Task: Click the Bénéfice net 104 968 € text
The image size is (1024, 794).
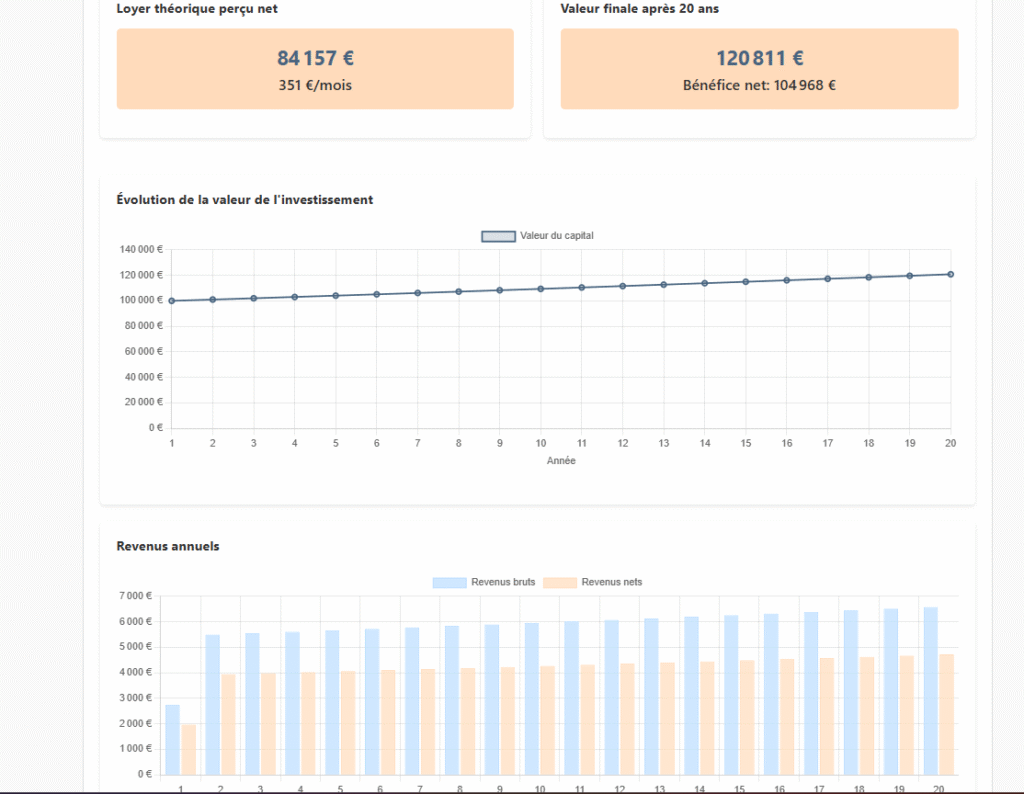Action: pyautogui.click(x=759, y=85)
